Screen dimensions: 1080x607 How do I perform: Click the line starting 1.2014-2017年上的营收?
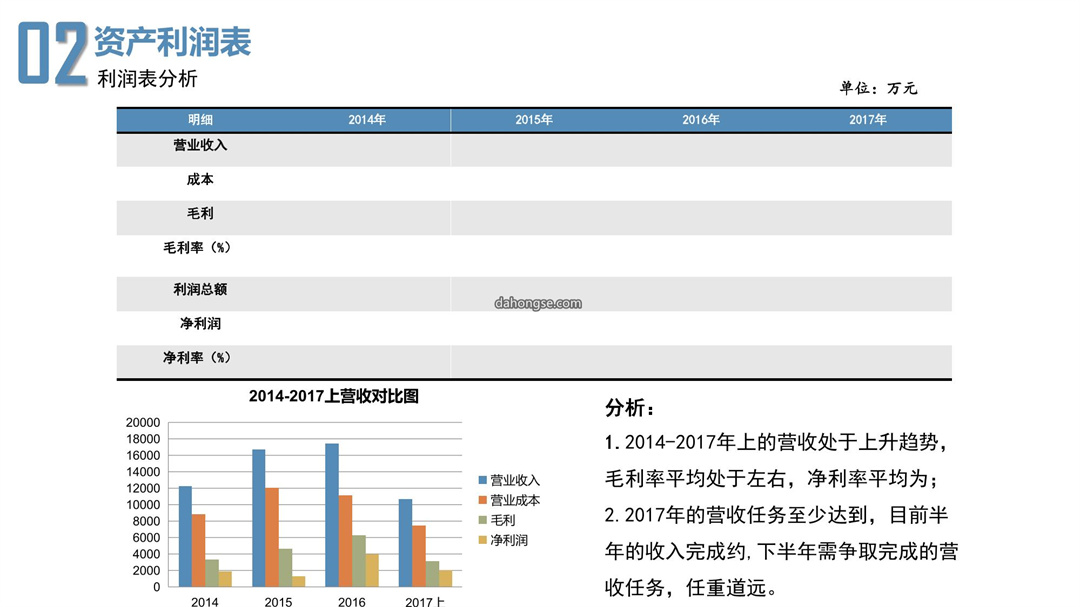(x=777, y=442)
